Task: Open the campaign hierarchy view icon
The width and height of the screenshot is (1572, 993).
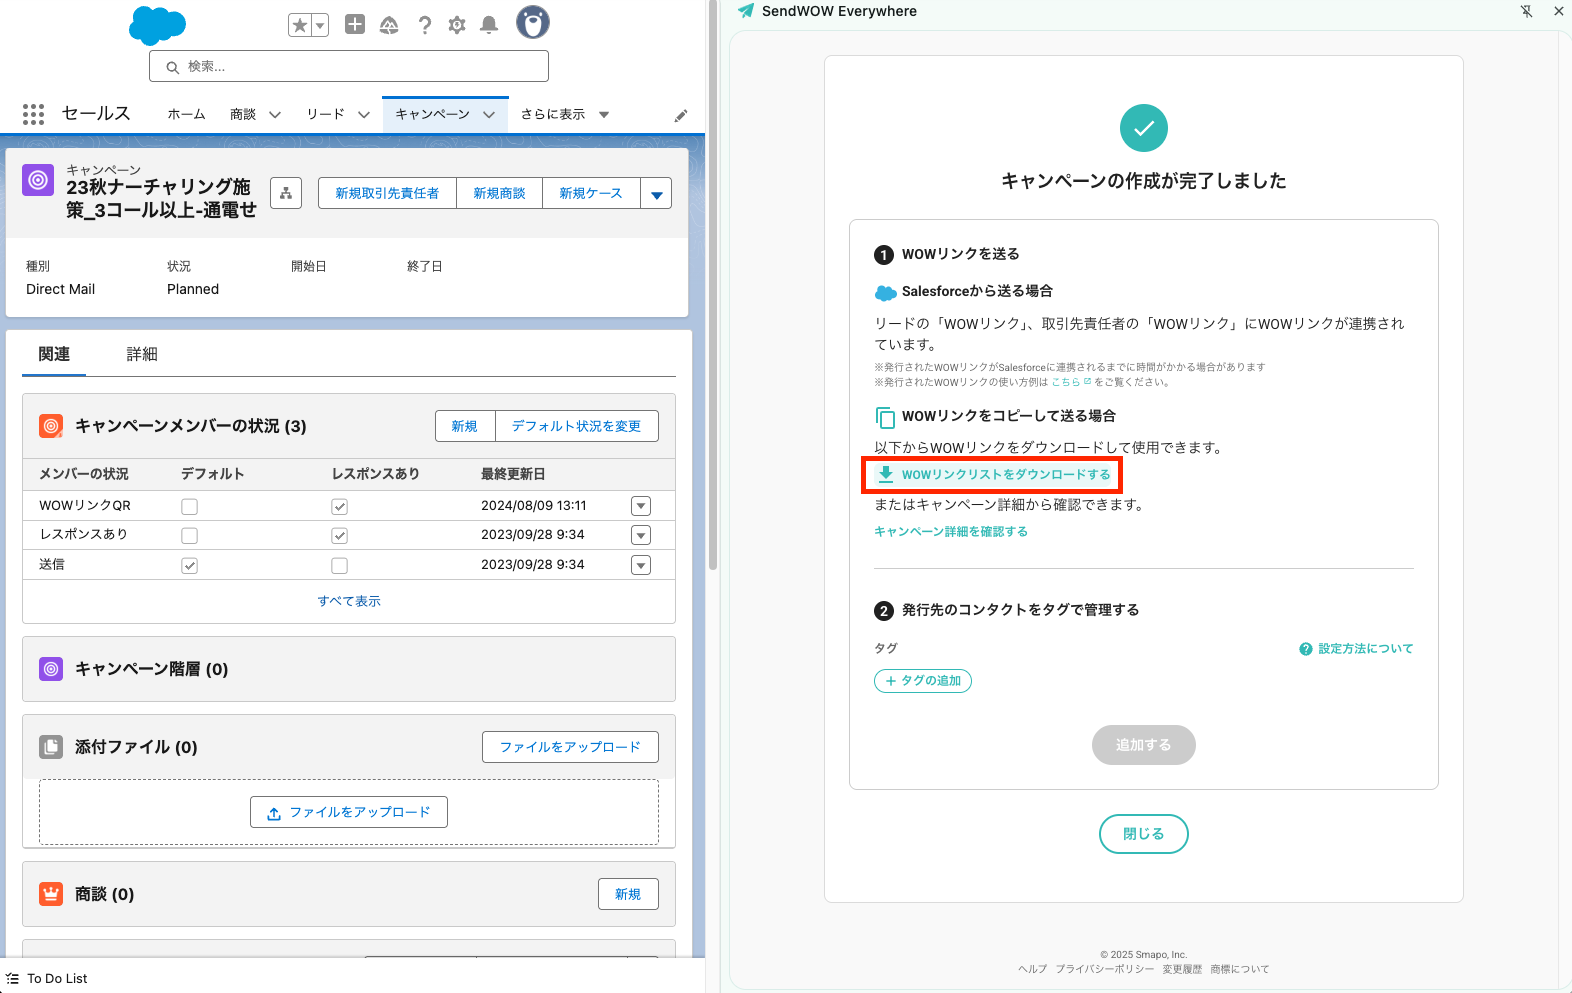Action: (286, 193)
